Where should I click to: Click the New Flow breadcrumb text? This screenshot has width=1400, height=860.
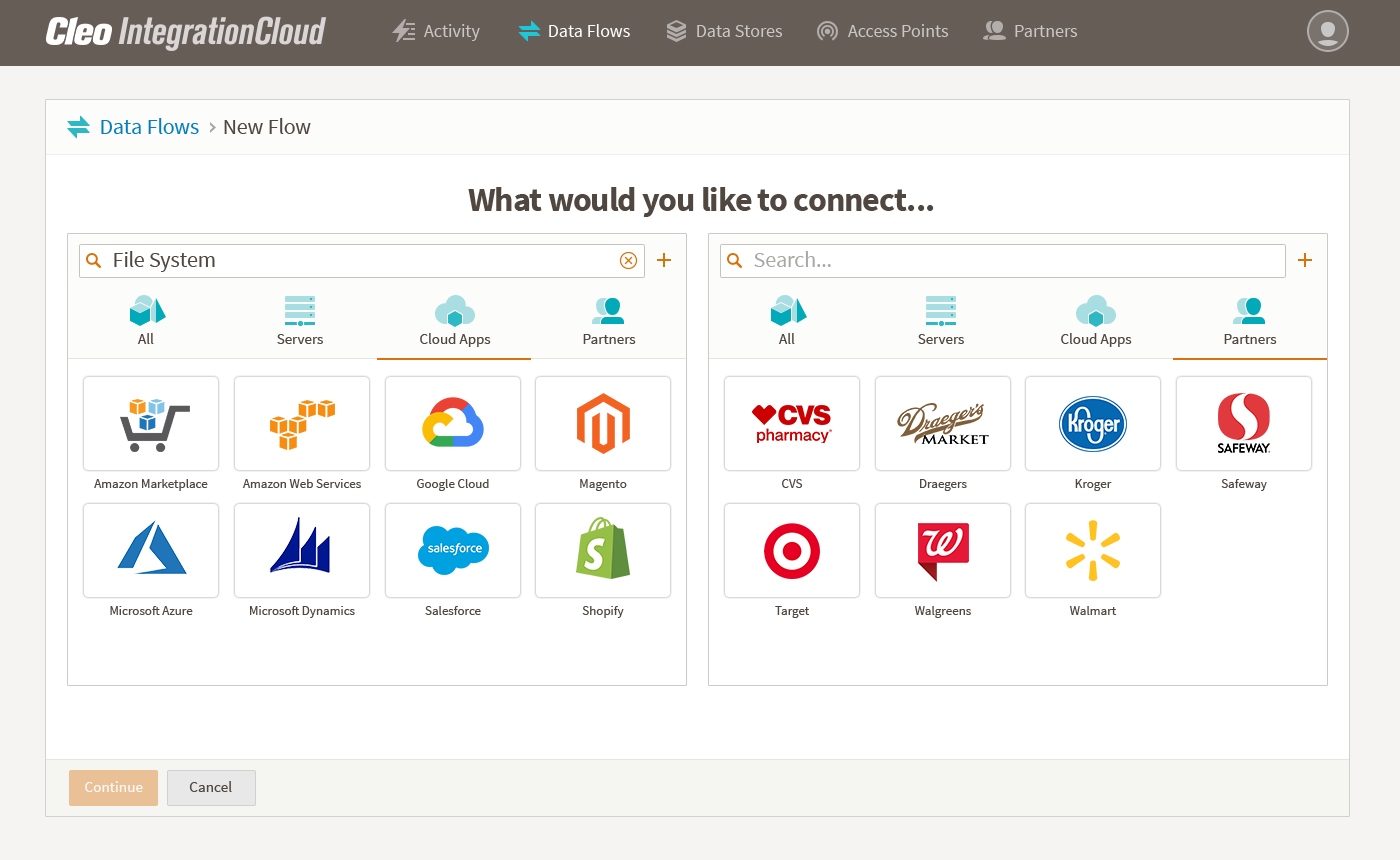267,127
